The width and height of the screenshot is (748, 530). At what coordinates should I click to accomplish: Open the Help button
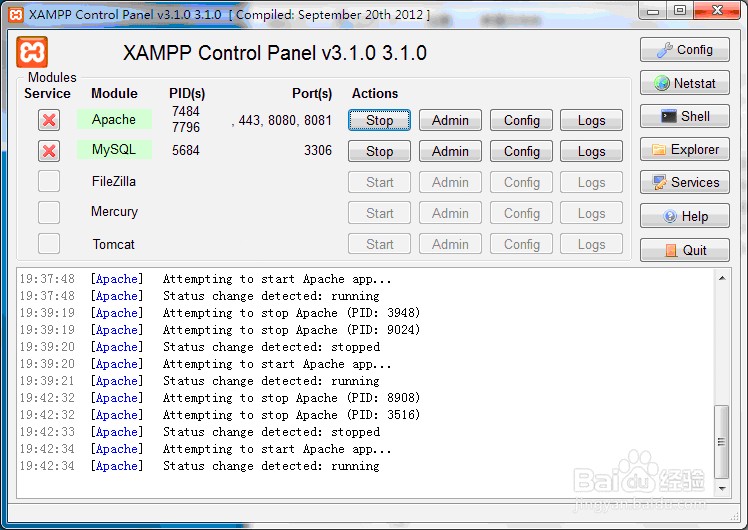(x=685, y=216)
